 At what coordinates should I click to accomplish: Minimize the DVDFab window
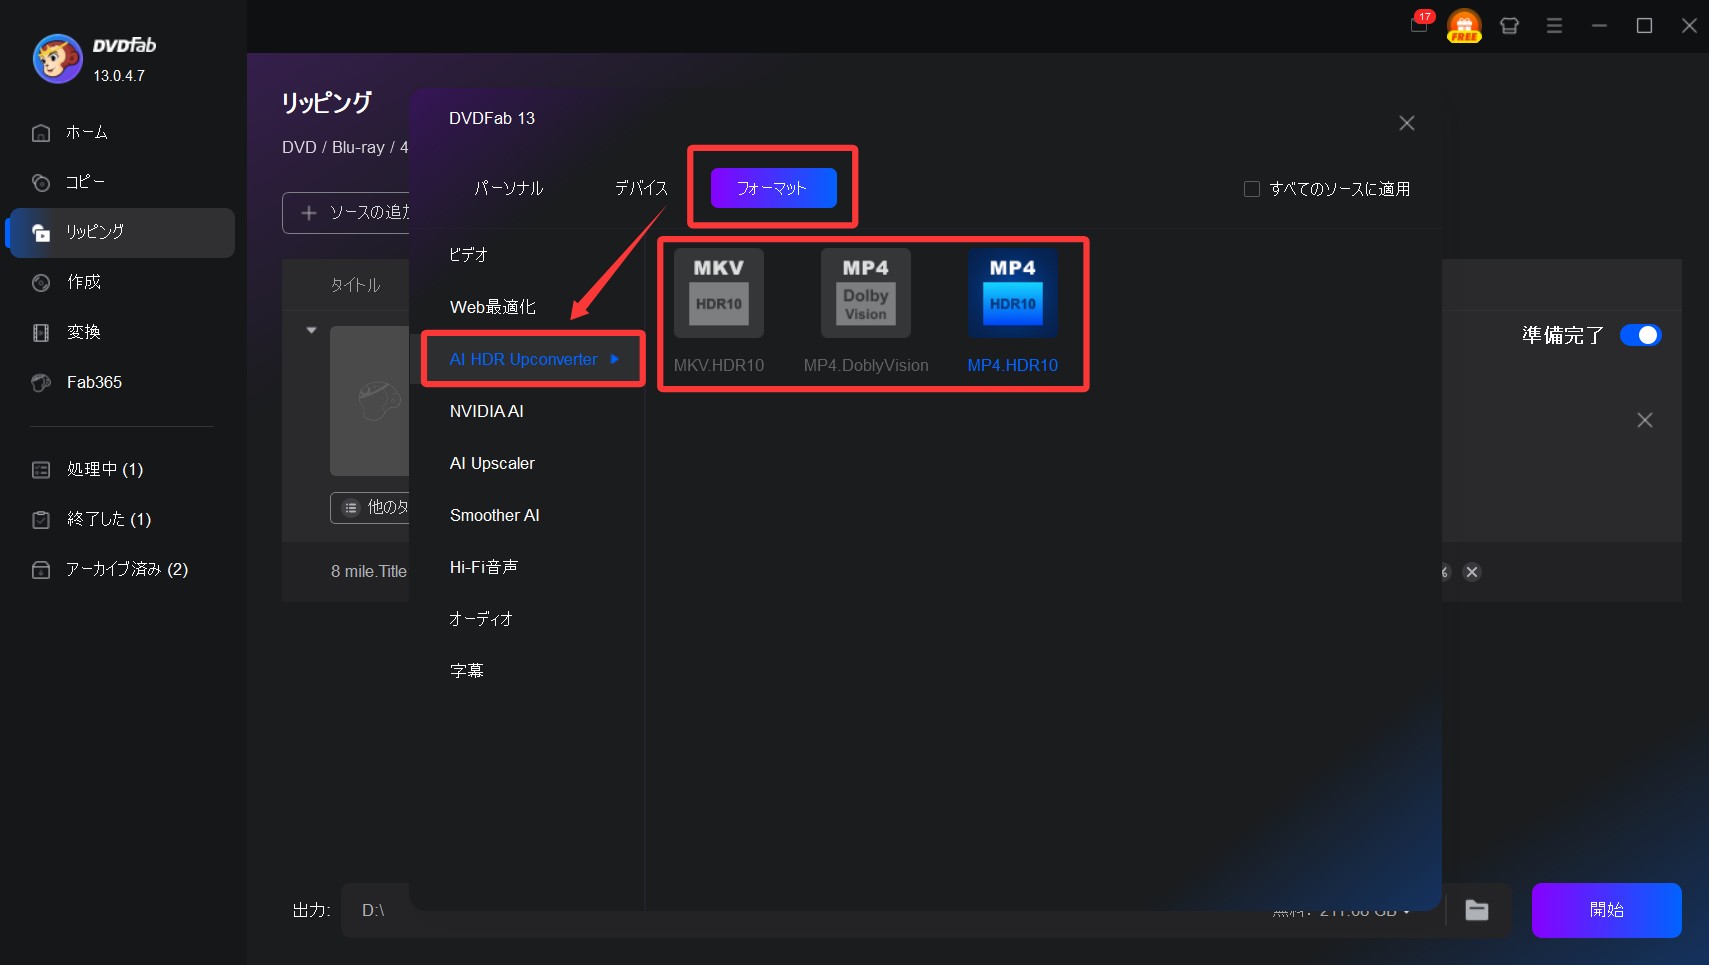click(x=1599, y=26)
